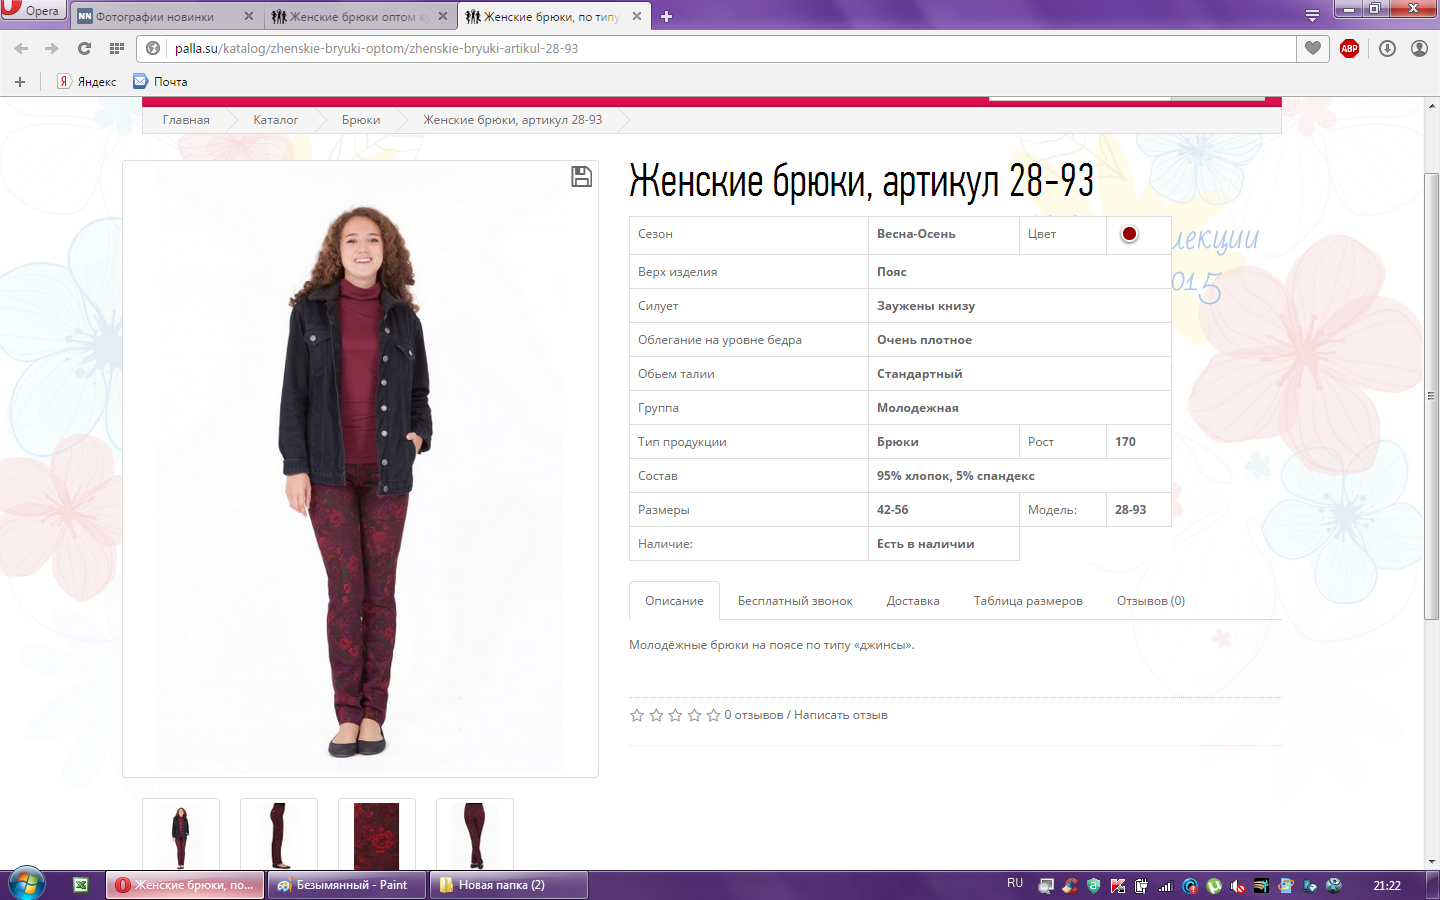Open the downloads panel
The image size is (1440, 900).
click(x=1387, y=48)
